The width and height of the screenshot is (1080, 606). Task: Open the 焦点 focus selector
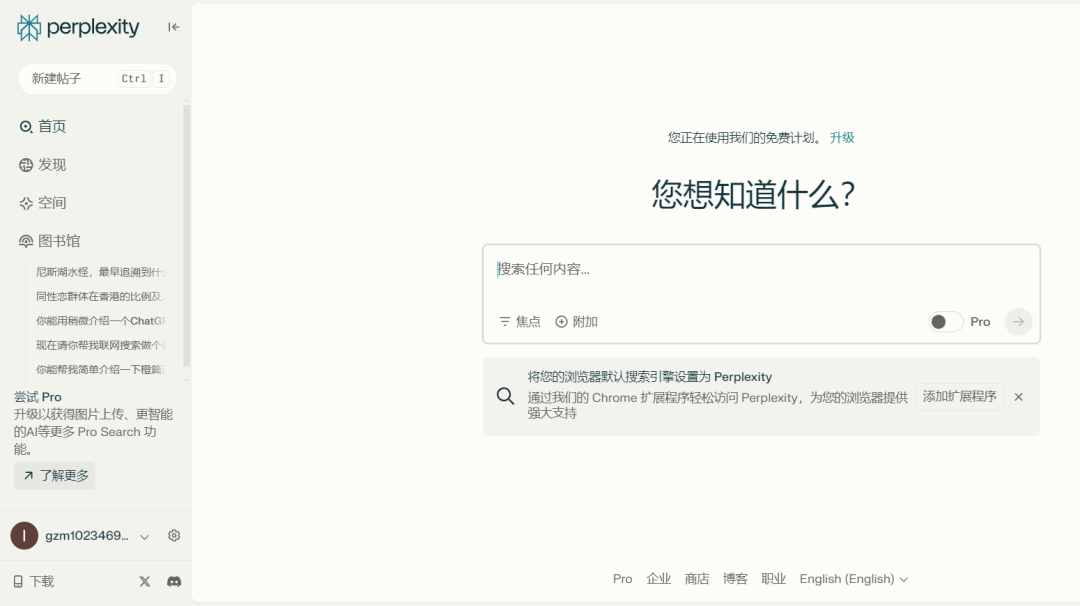(520, 322)
